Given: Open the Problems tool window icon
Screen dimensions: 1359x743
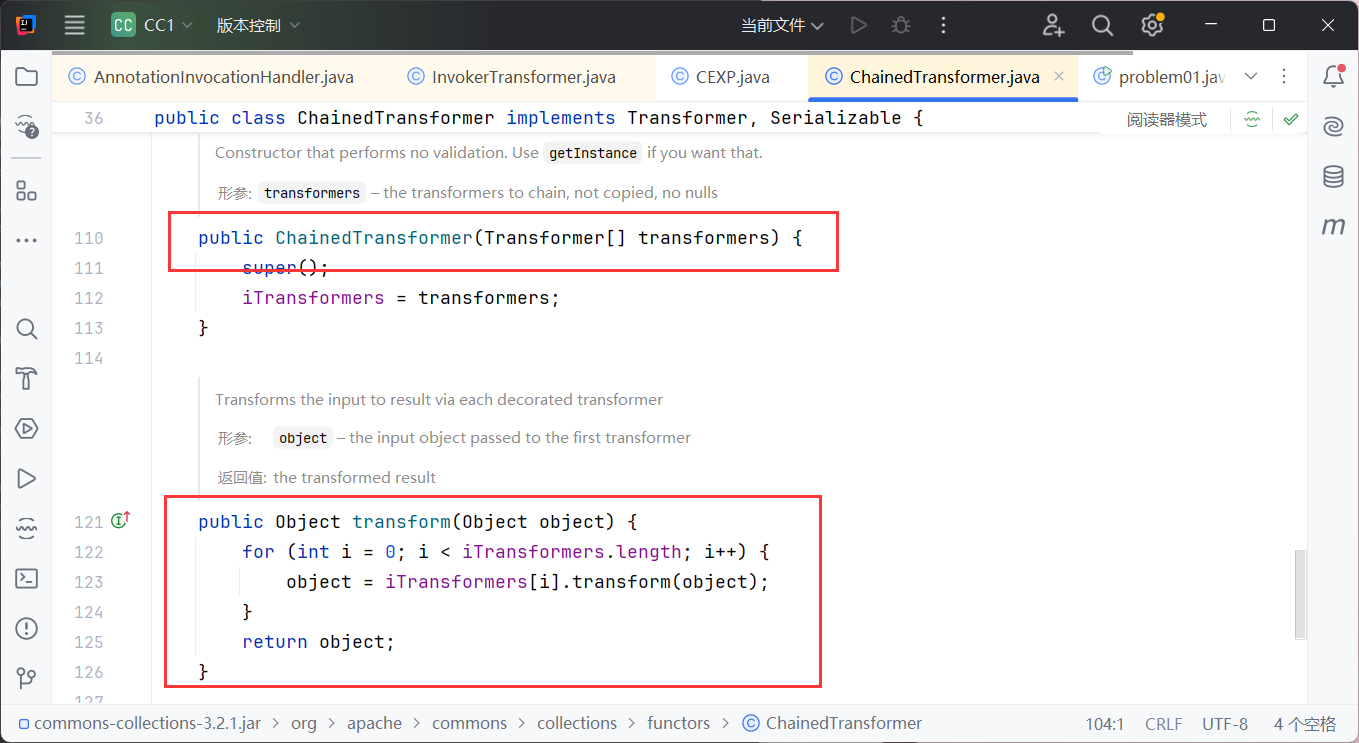Looking at the screenshot, I should click(27, 629).
